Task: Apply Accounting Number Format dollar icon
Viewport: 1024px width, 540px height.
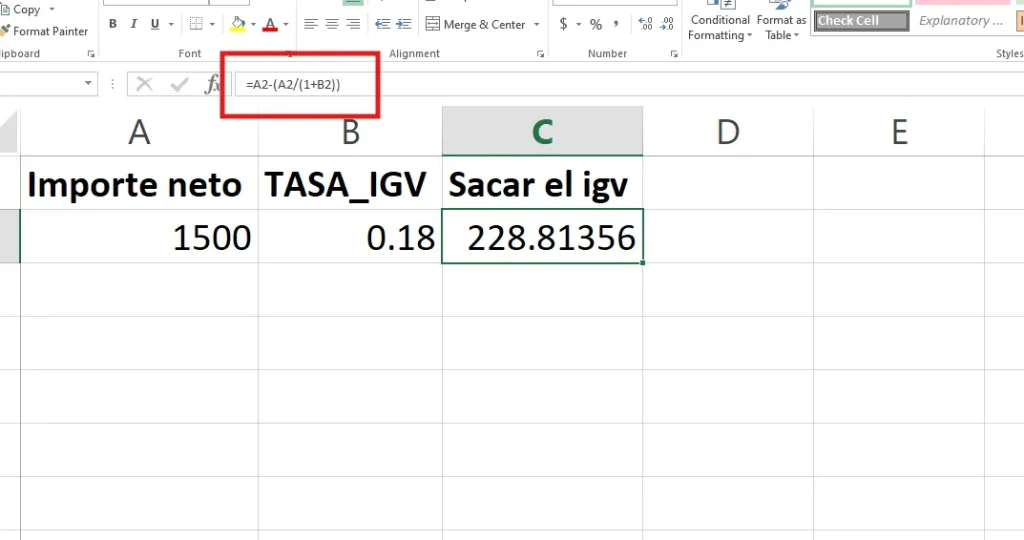Action: coord(564,24)
